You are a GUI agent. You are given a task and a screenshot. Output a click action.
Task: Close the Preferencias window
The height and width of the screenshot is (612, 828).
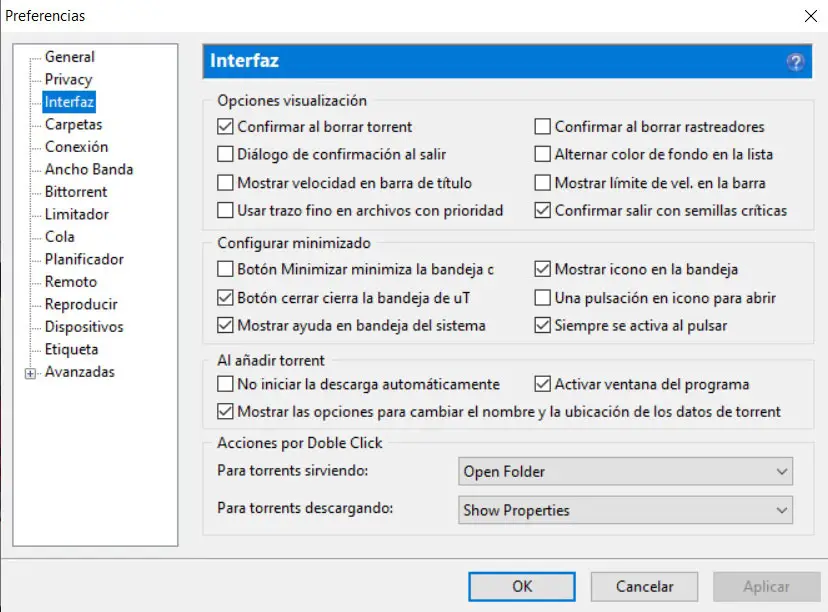[x=811, y=16]
